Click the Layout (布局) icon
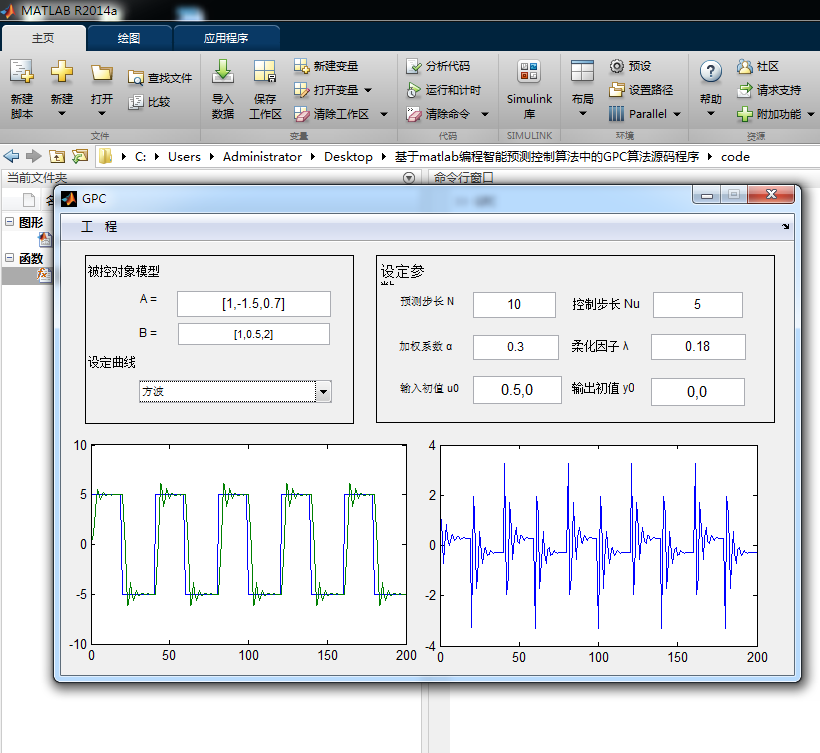This screenshot has width=820, height=753. [582, 71]
